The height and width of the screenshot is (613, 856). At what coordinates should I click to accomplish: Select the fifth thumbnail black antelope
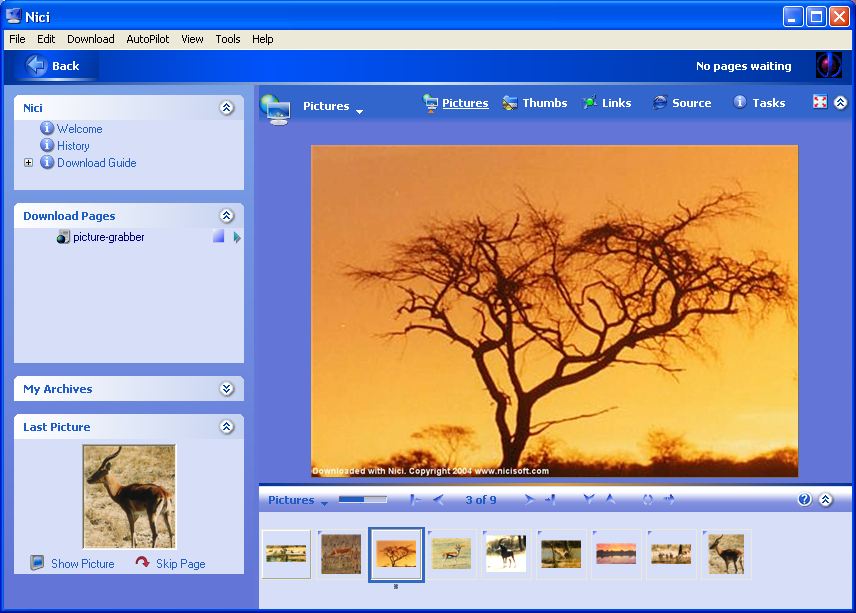coord(506,554)
